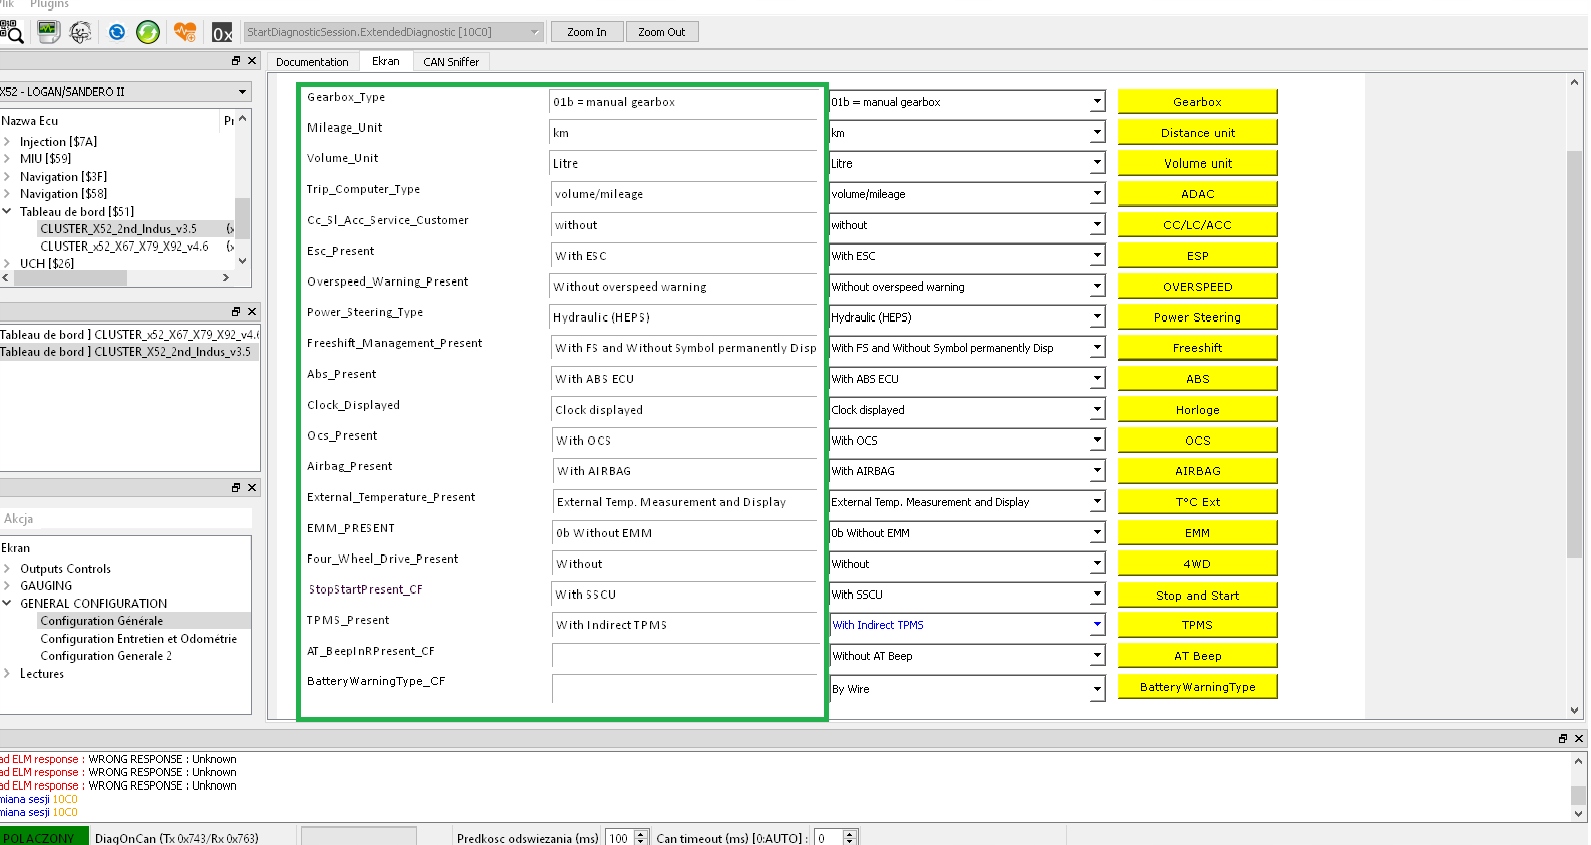Screen dimensions: 1591x845
Task: Collapse the Tableau de bord [51] node
Action: (7, 212)
